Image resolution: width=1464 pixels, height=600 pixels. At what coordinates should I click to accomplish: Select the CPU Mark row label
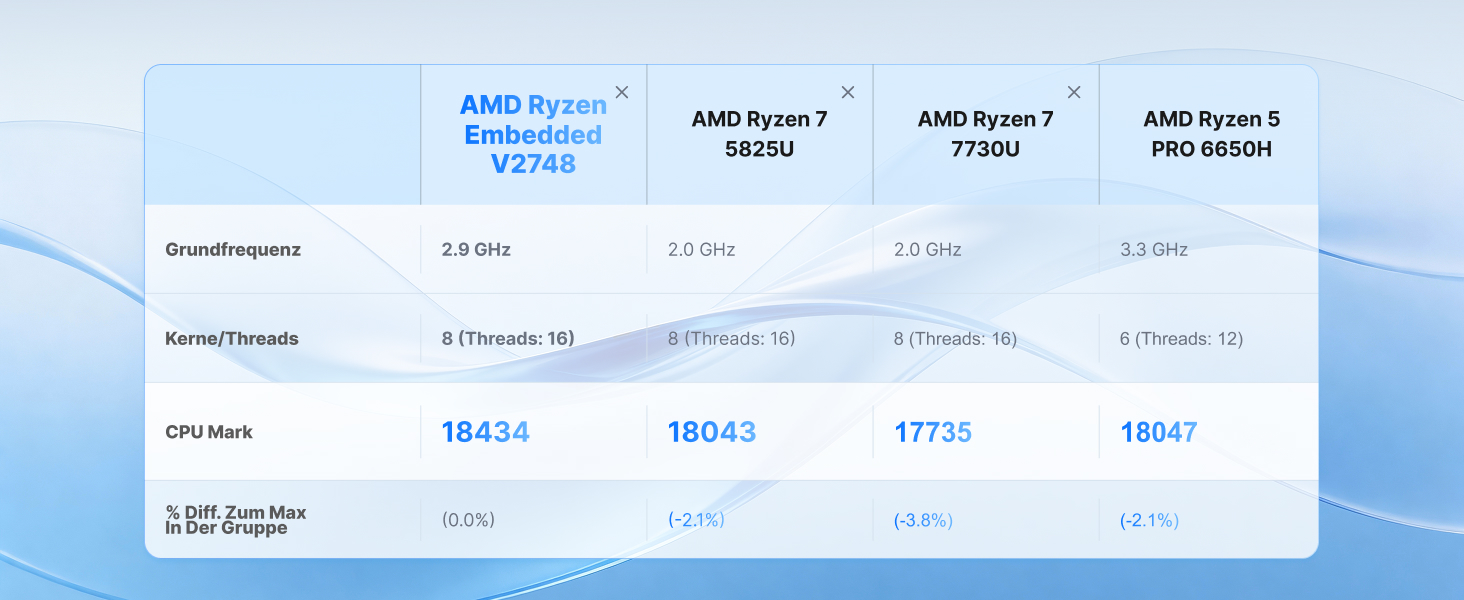209,432
